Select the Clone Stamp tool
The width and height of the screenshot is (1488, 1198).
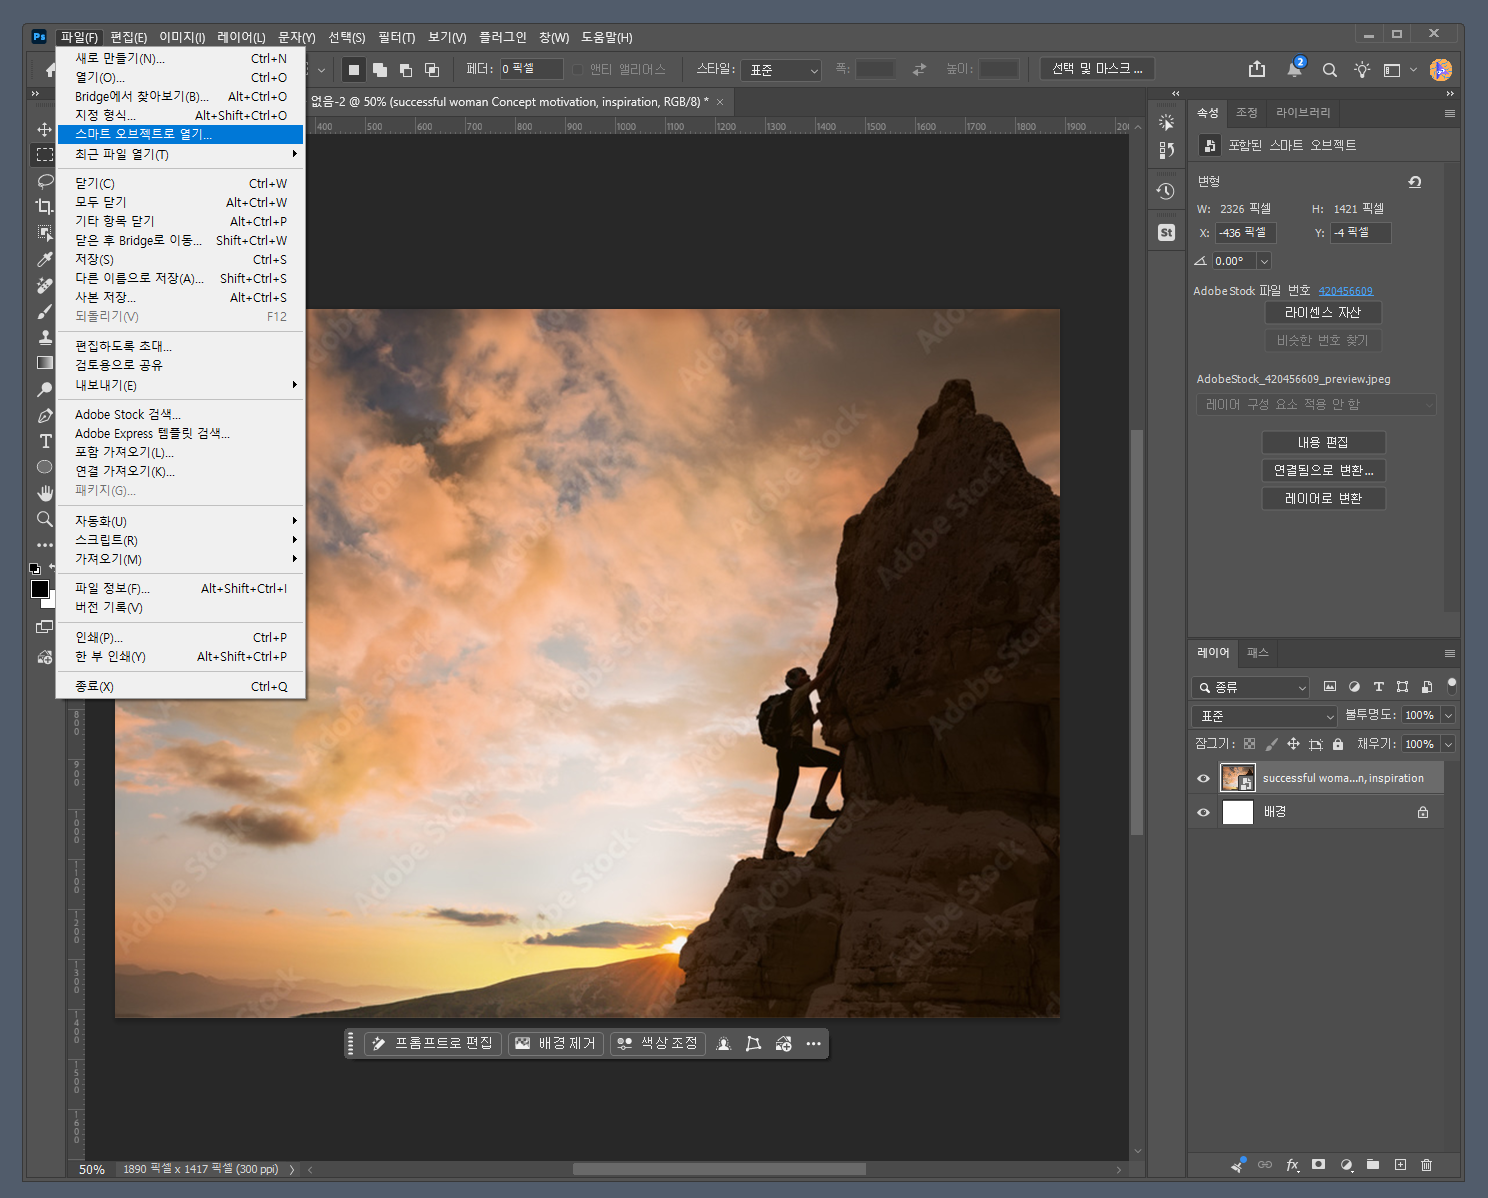(x=44, y=337)
